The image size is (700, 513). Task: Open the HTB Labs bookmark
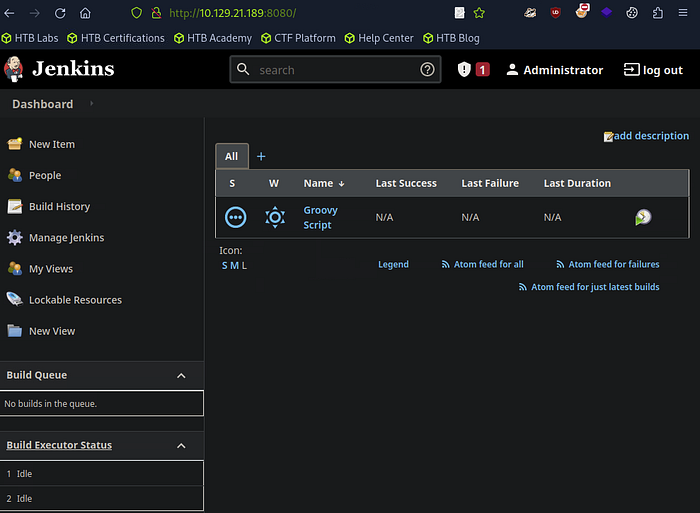[x=30, y=38]
